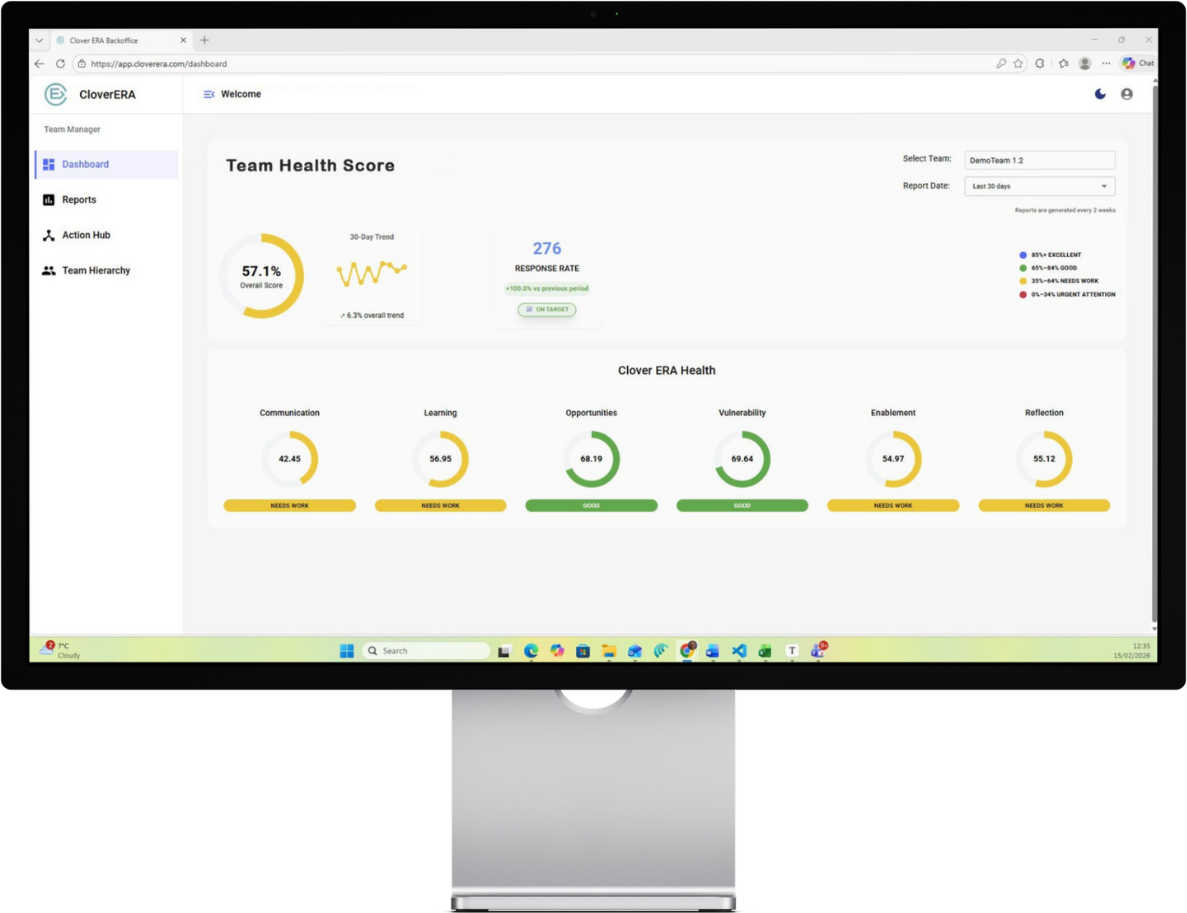This screenshot has height=913, width=1187.
Task: View the Team Hierarchy page
Action: pos(96,270)
